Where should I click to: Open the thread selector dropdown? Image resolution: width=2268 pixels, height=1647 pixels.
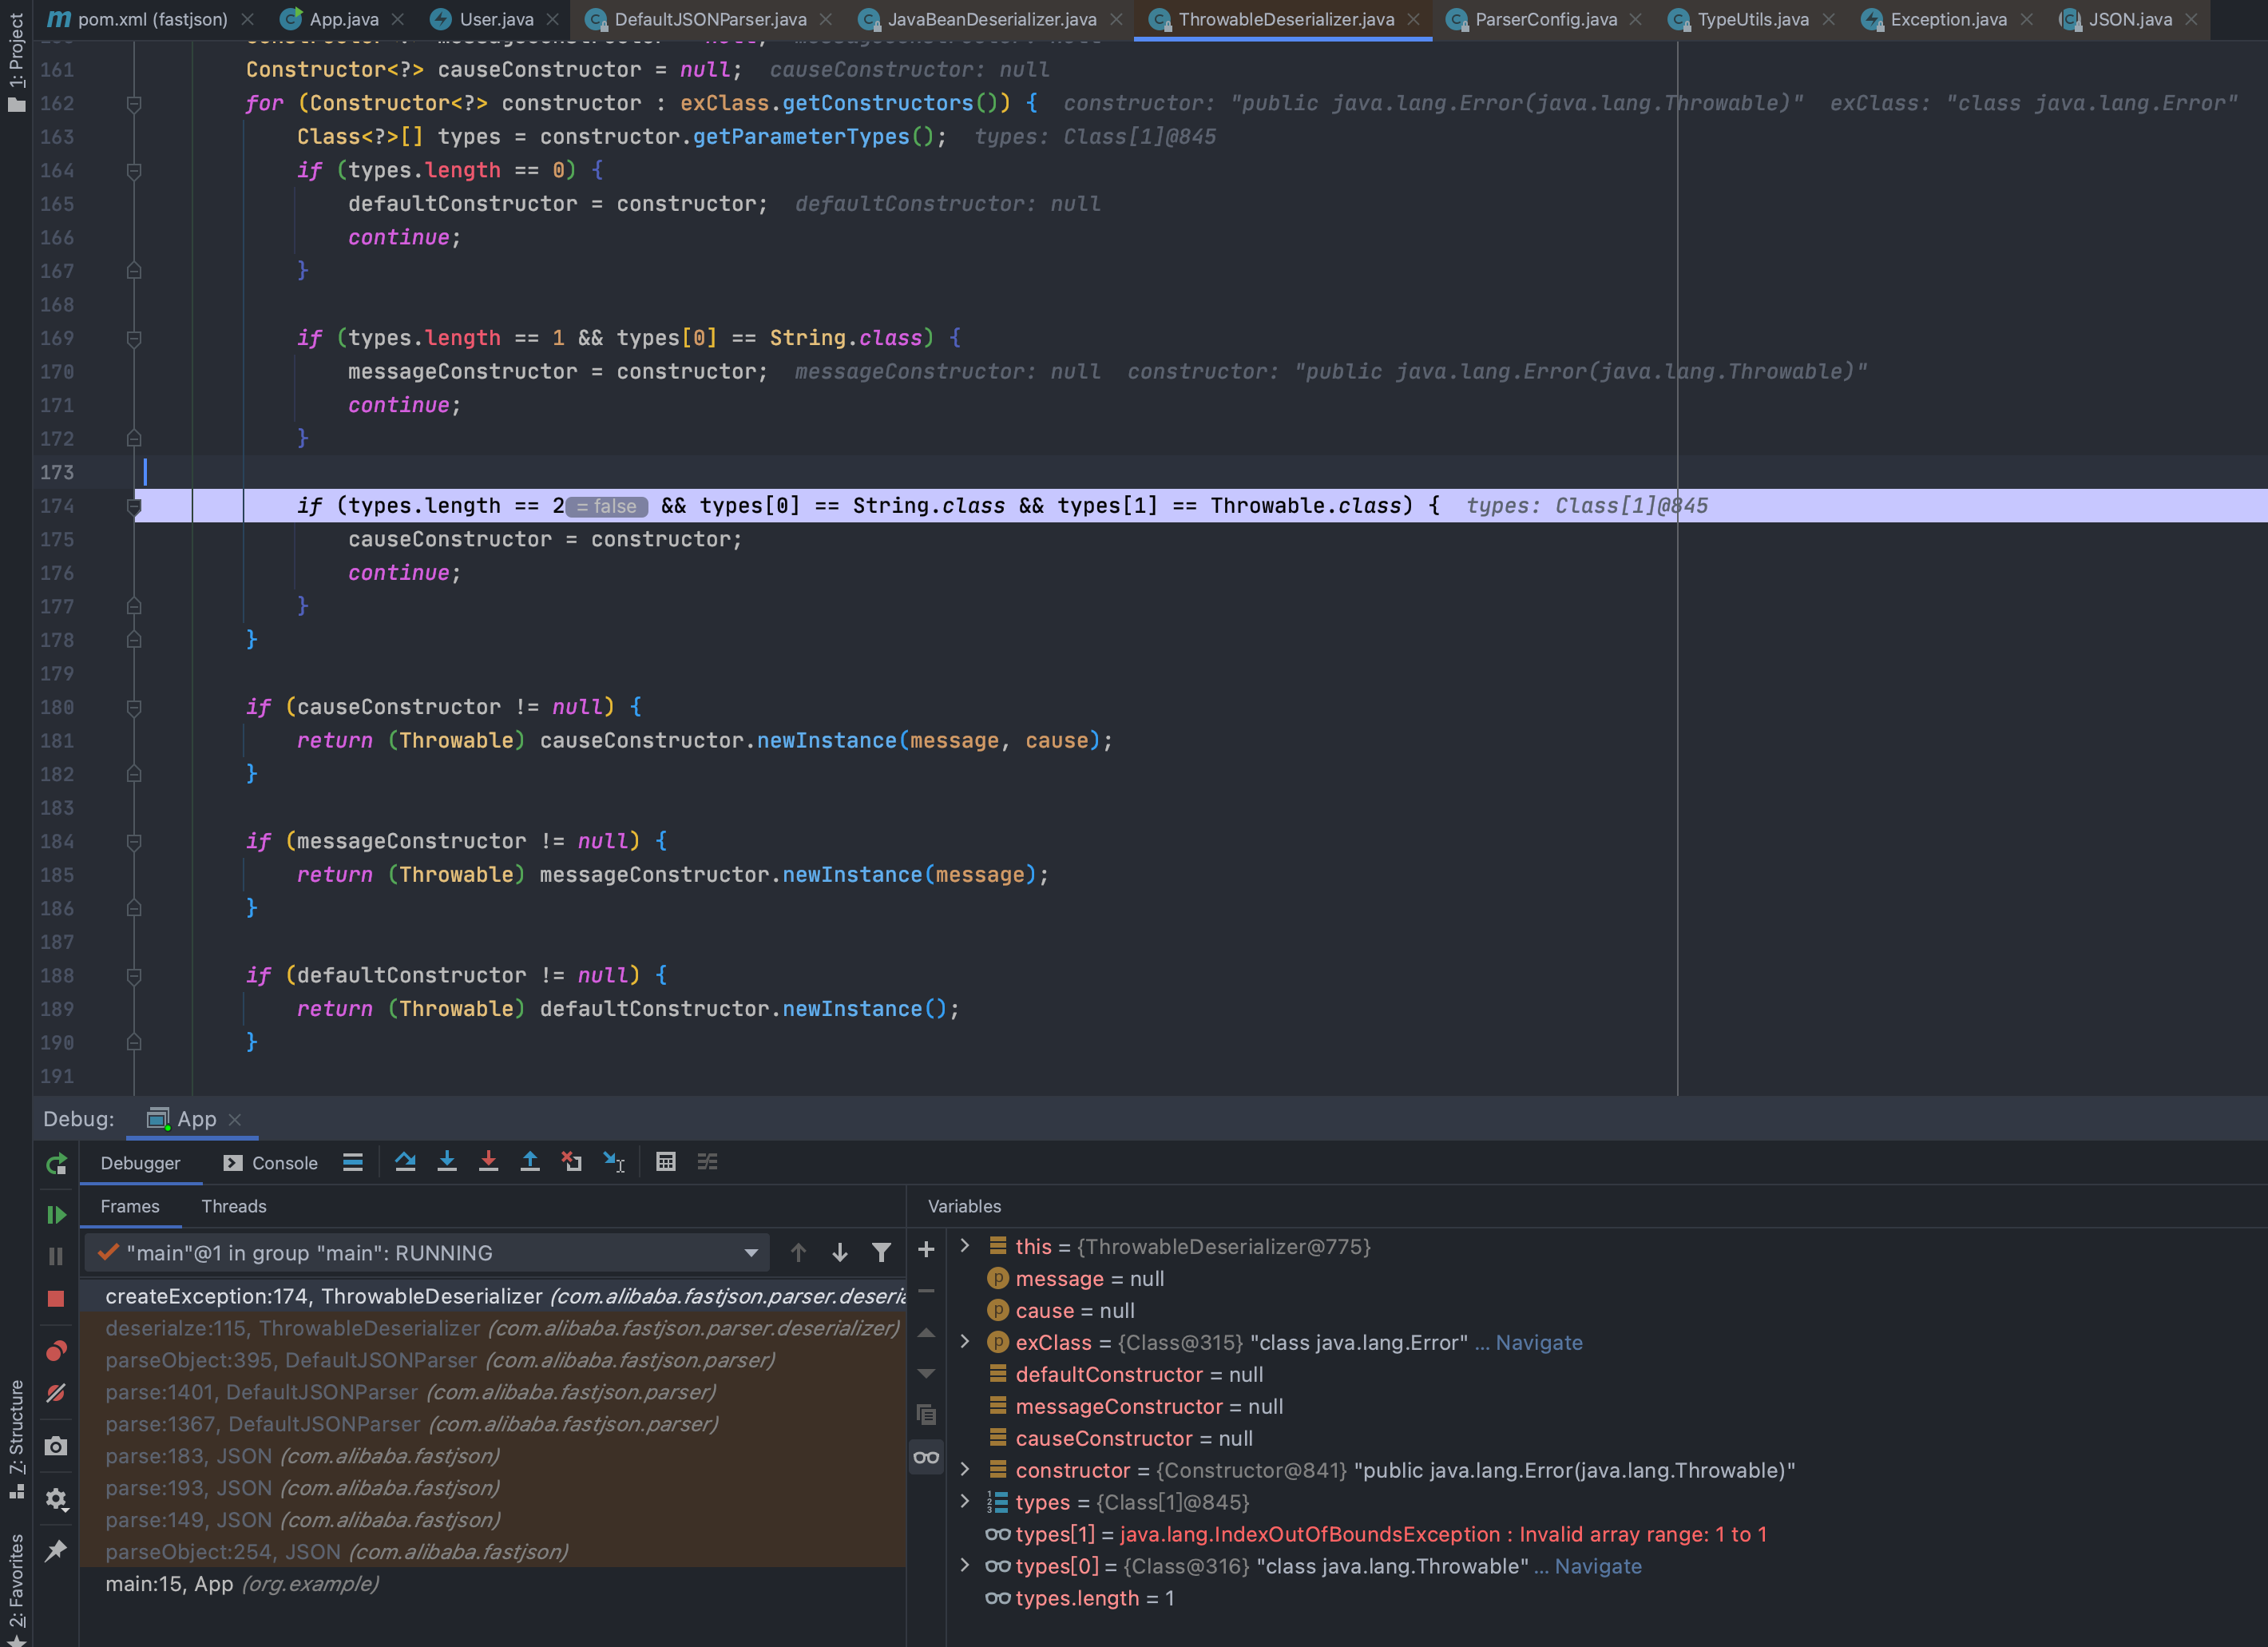point(751,1253)
